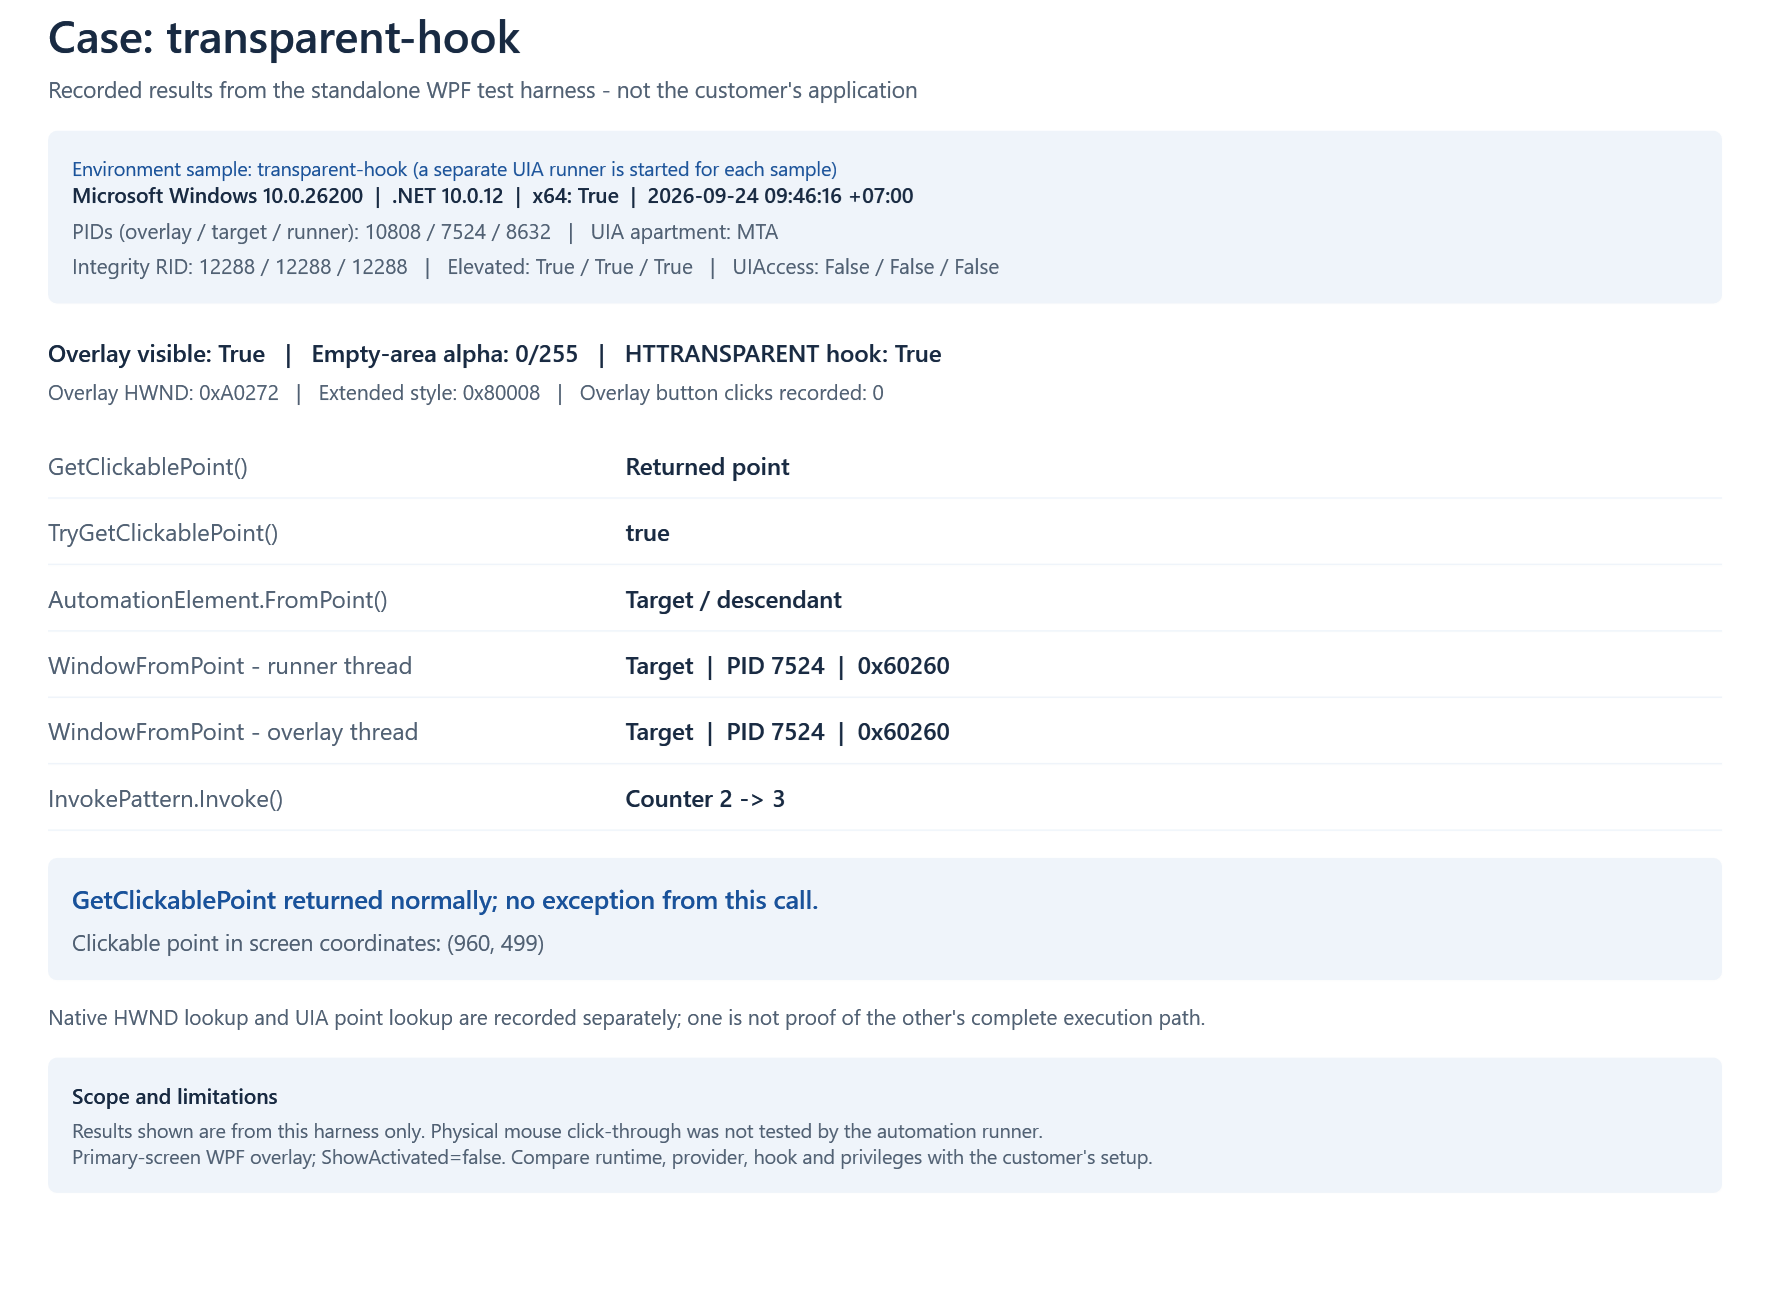Click the timestamp '2026-09-24 09:46:16 +07:00'
Image resolution: width=1770 pixels, height=1289 pixels.
click(x=780, y=196)
